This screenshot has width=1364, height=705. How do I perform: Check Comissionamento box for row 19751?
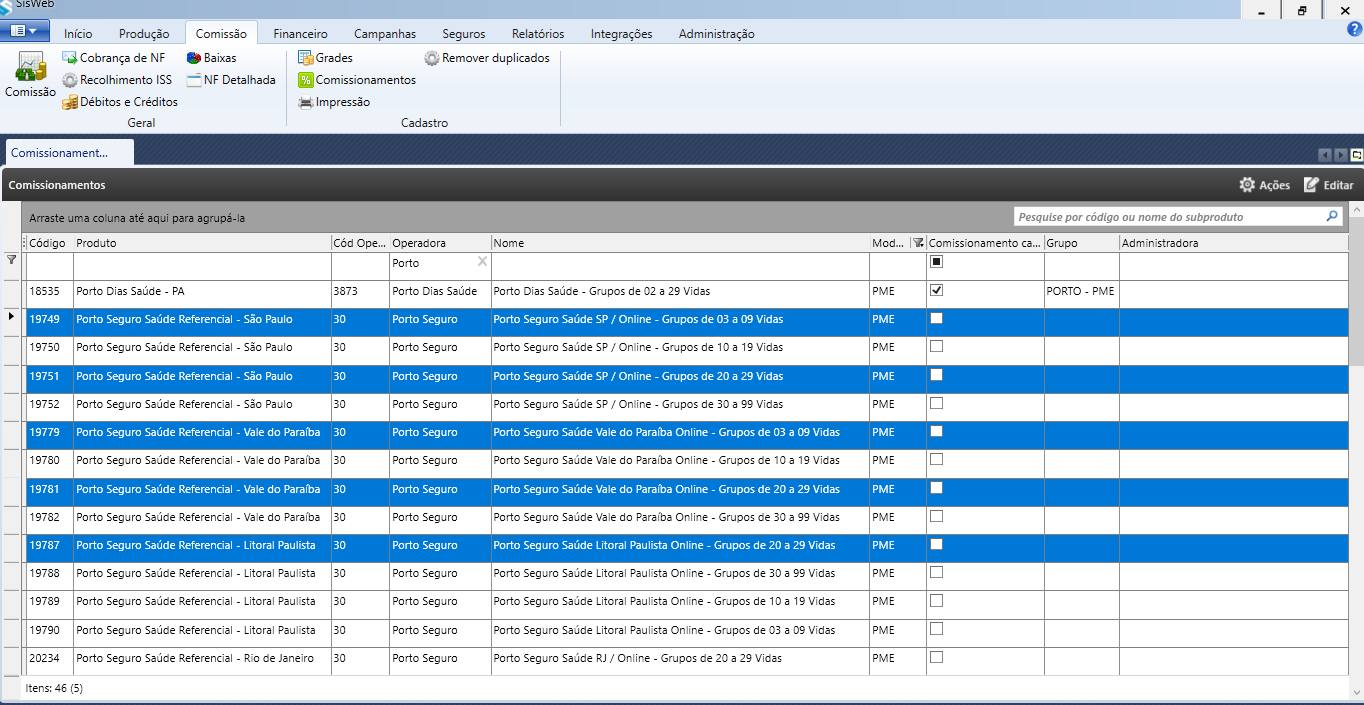(x=937, y=375)
